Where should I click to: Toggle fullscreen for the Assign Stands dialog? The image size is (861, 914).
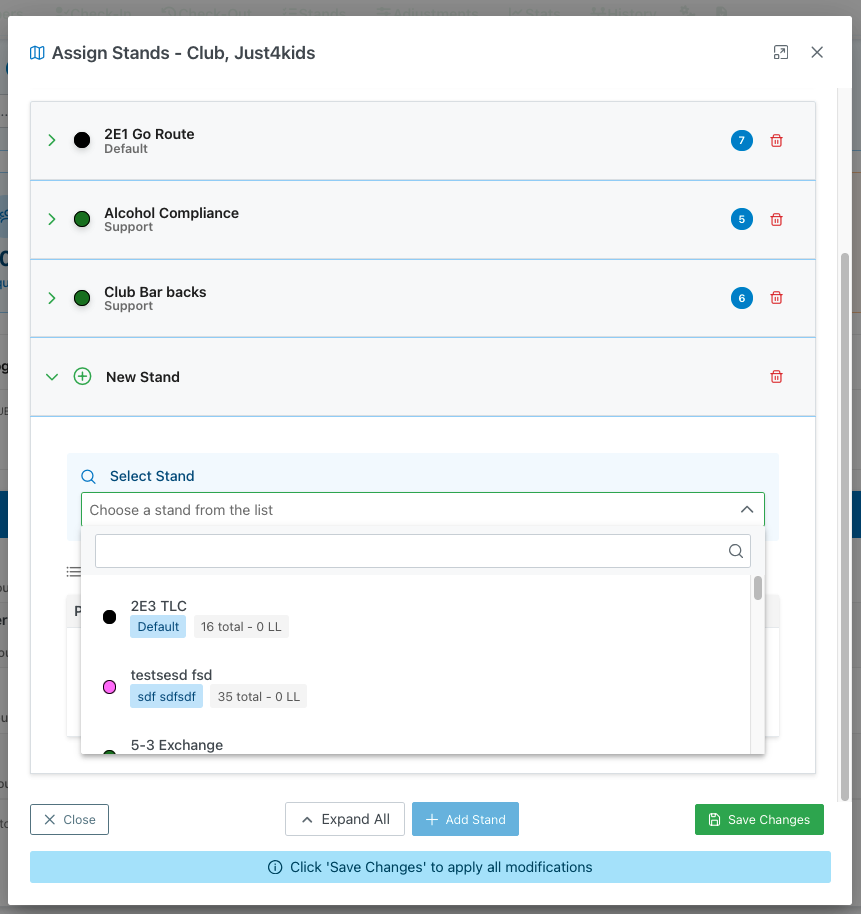pos(781,53)
